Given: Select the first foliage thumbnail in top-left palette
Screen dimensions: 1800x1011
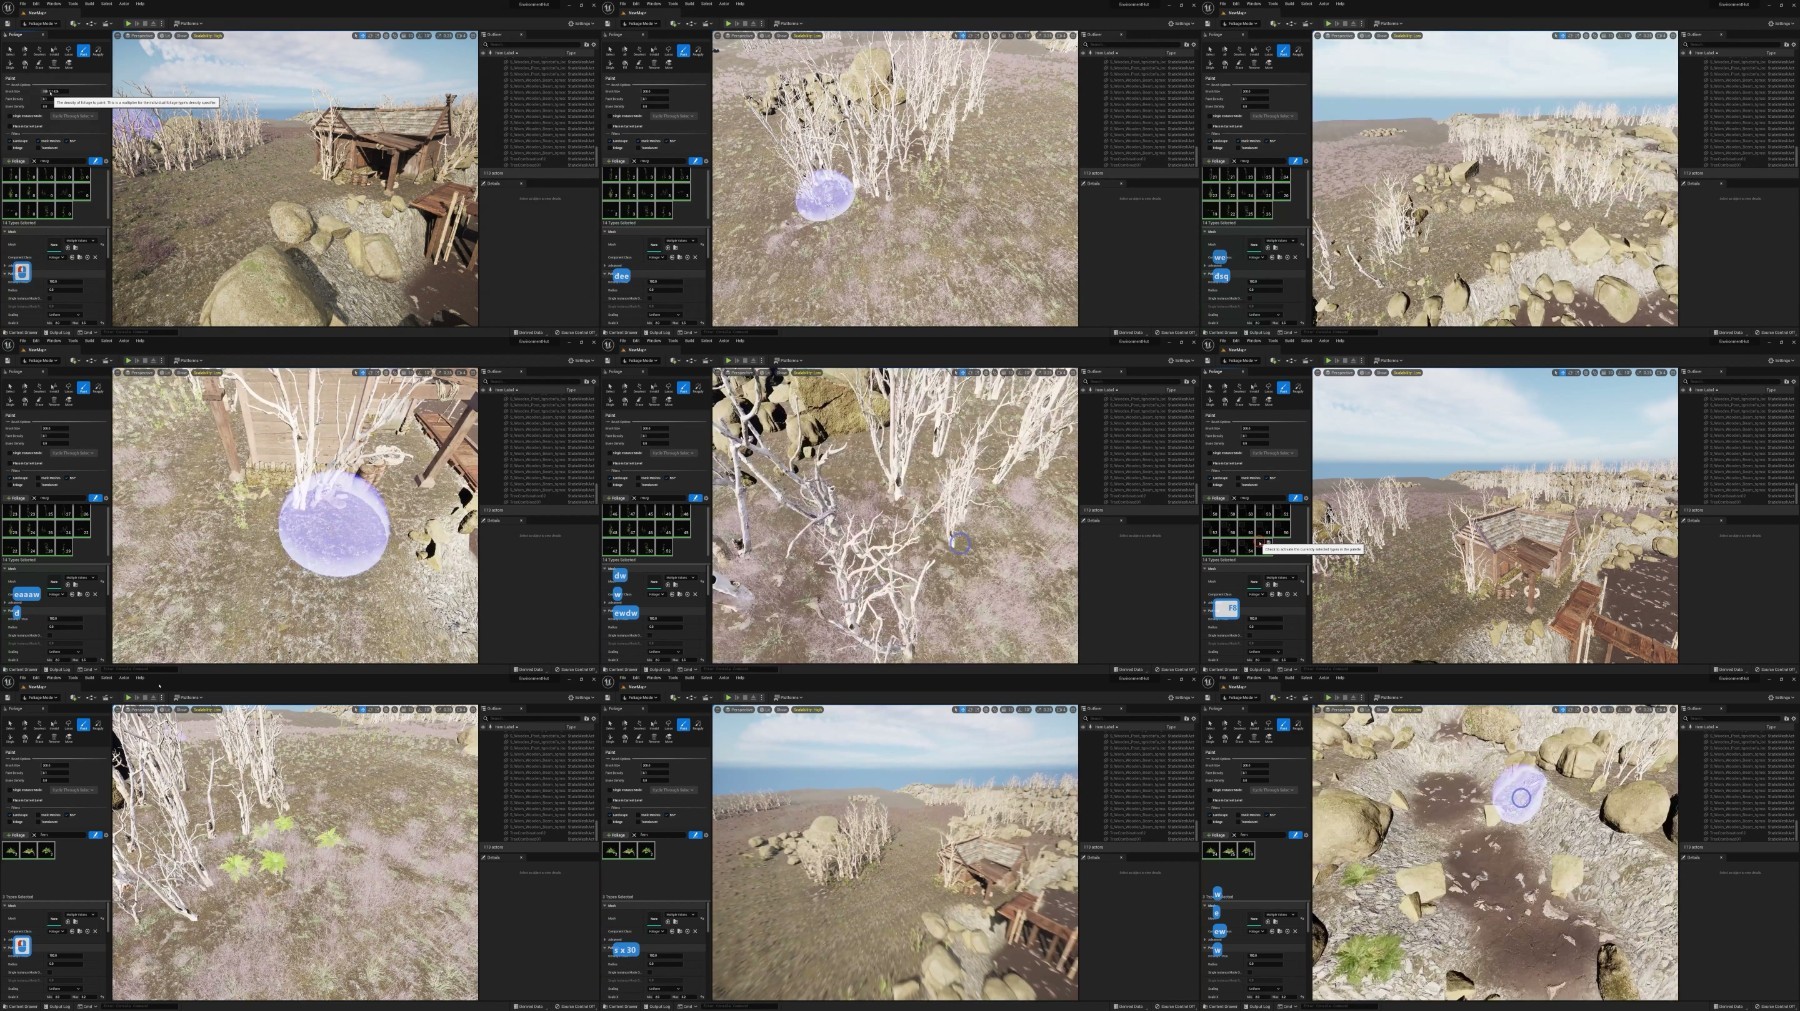Looking at the screenshot, I should (x=11, y=176).
